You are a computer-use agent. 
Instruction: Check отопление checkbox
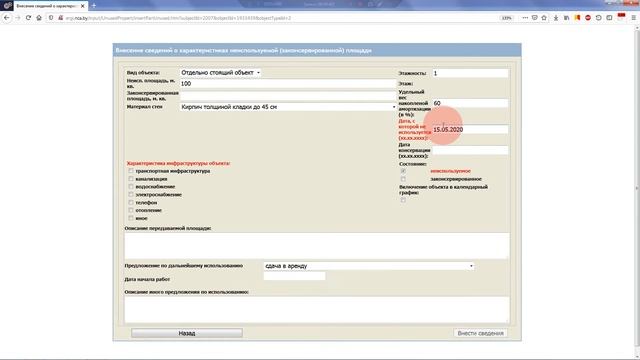click(131, 210)
